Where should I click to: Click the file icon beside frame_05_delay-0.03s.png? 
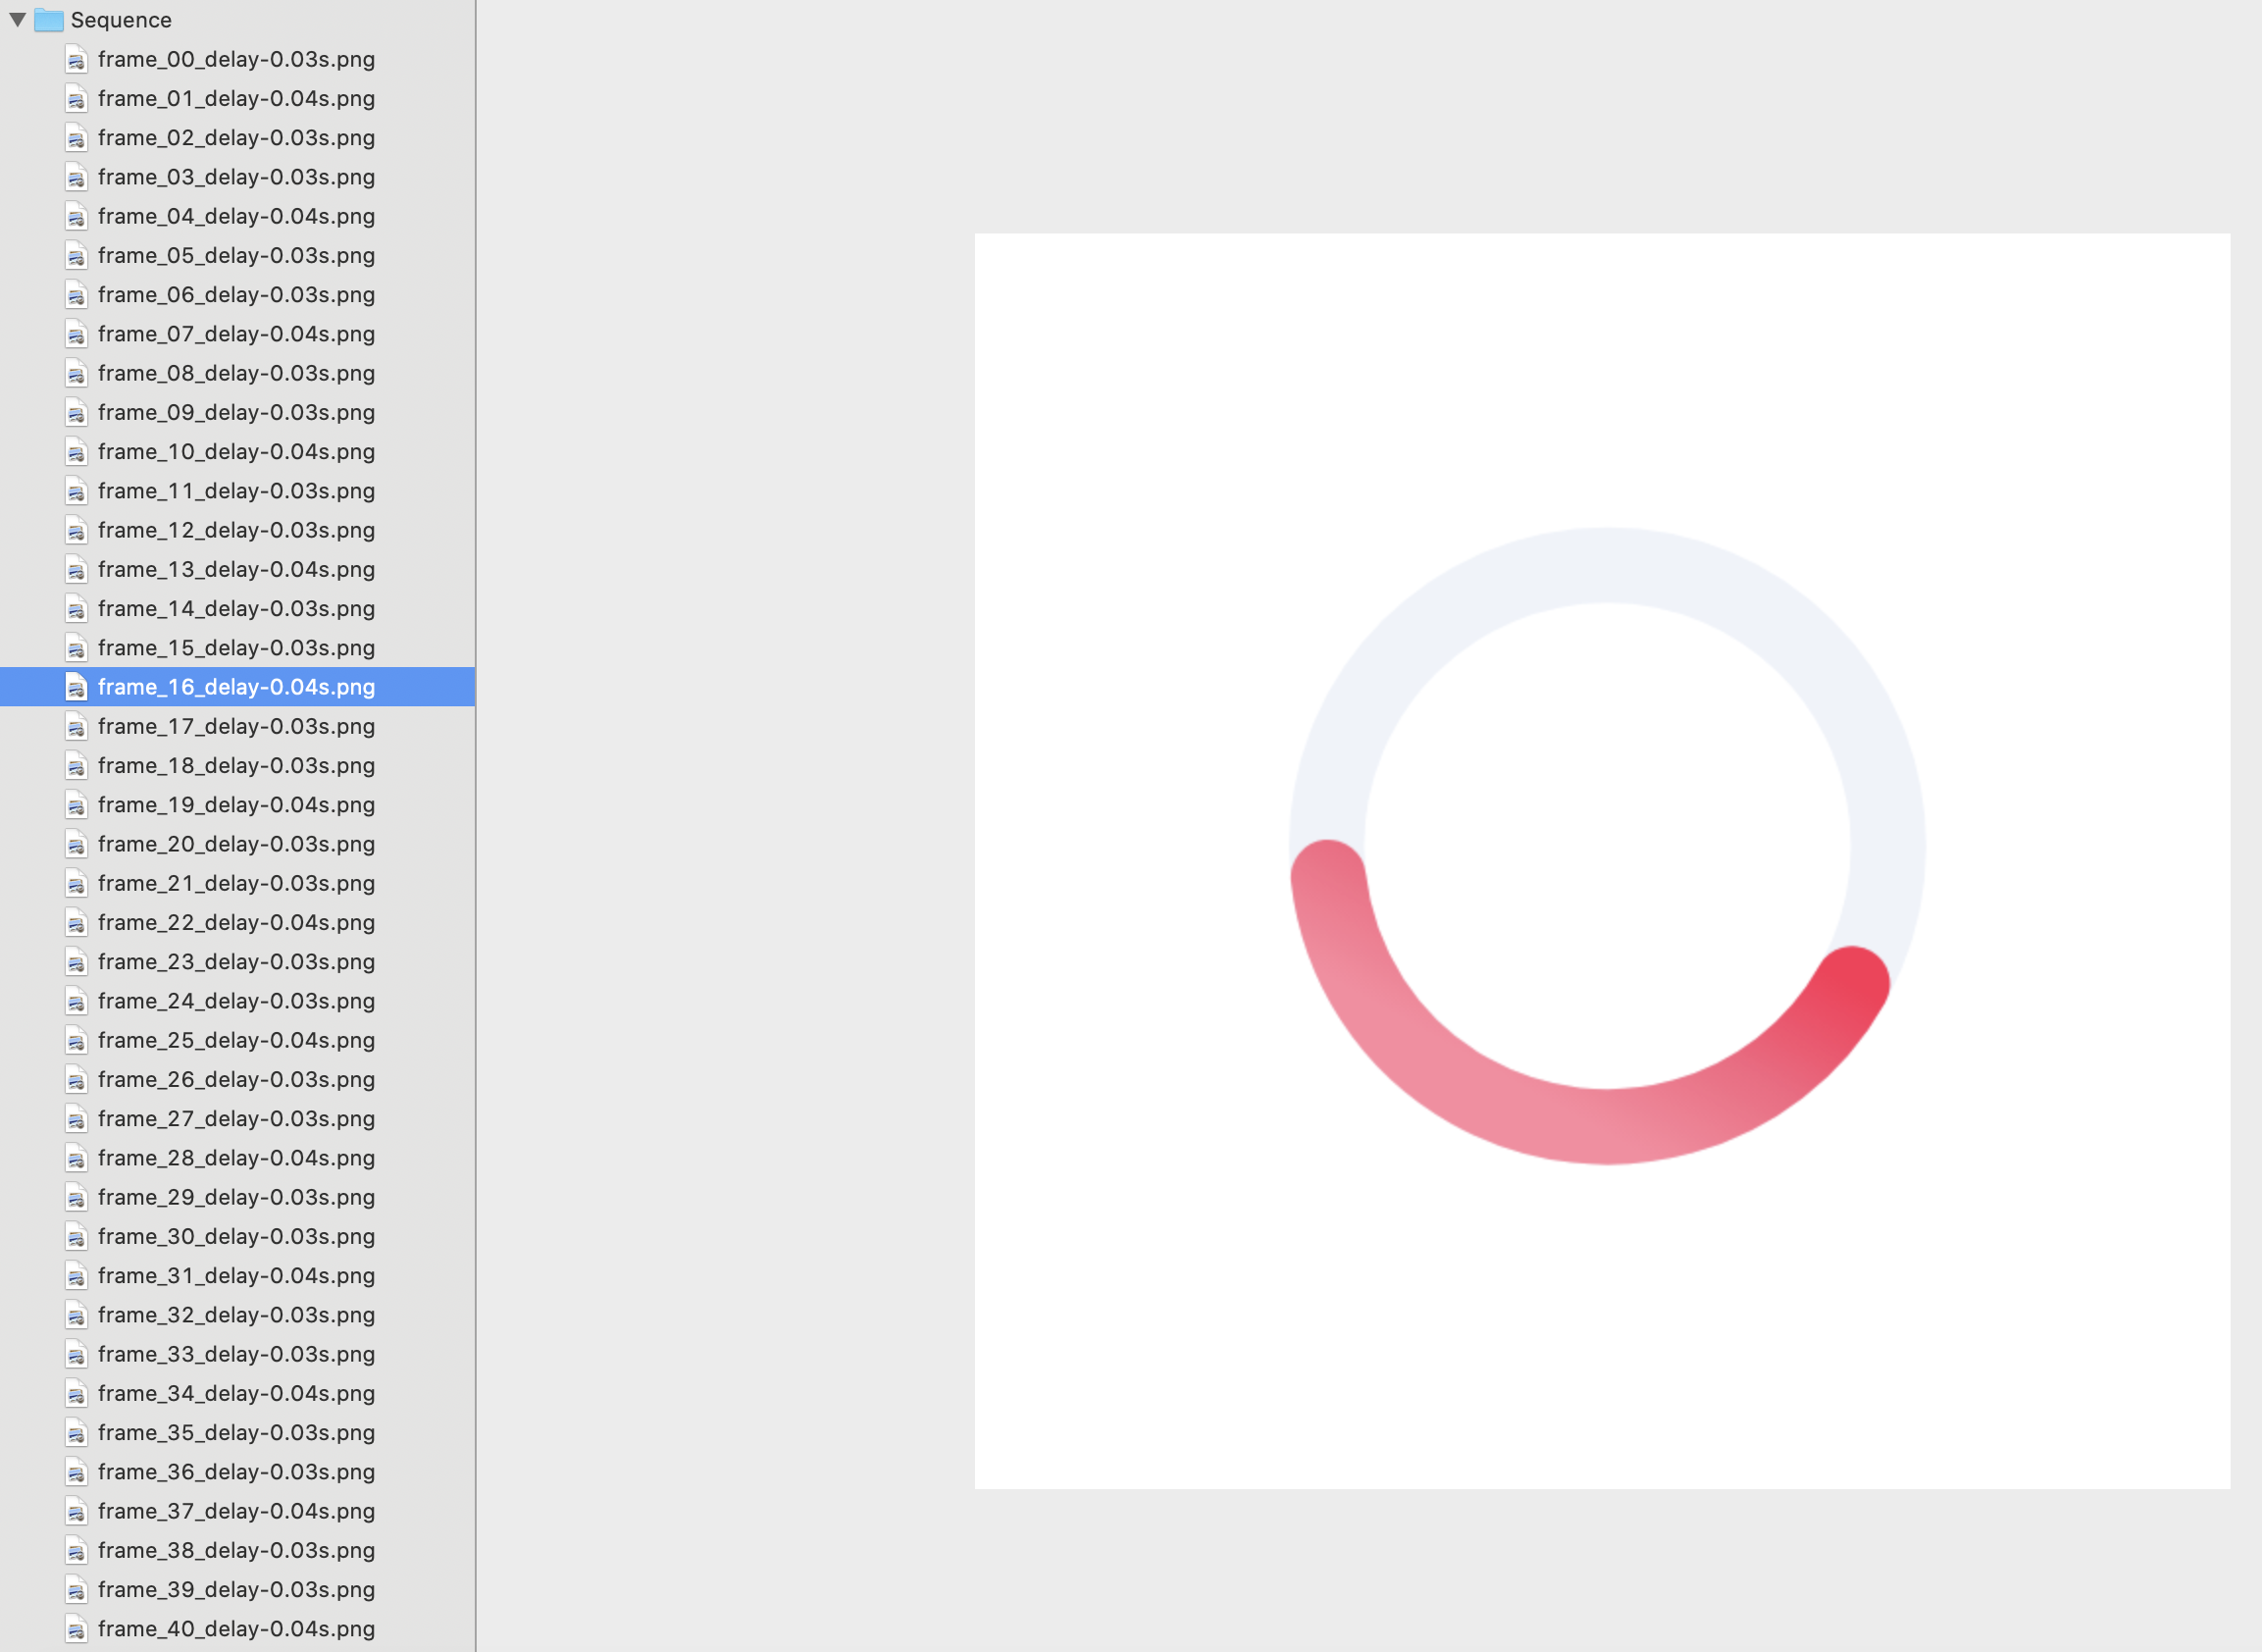click(76, 256)
